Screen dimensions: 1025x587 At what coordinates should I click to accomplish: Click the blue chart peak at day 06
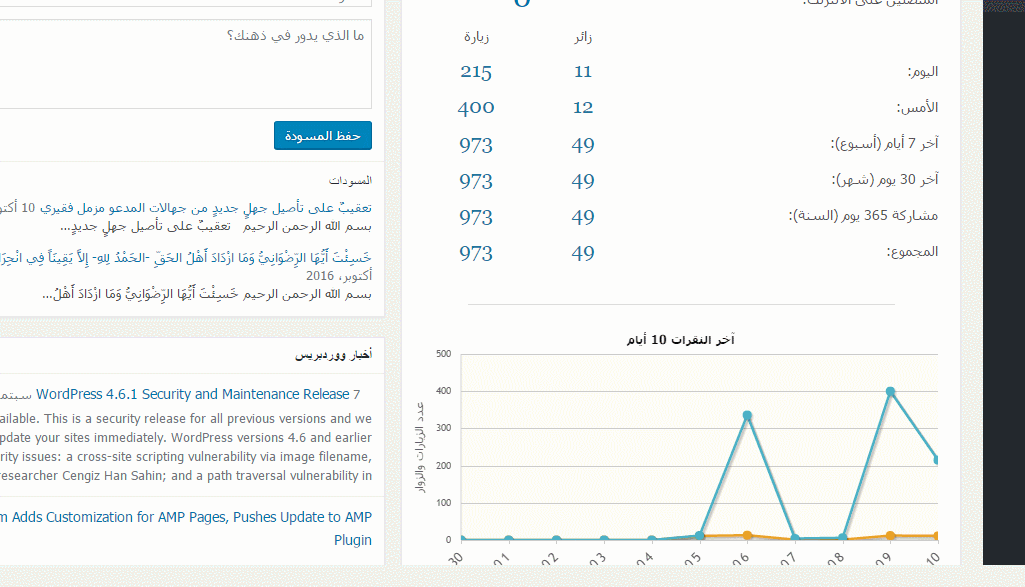(x=747, y=415)
